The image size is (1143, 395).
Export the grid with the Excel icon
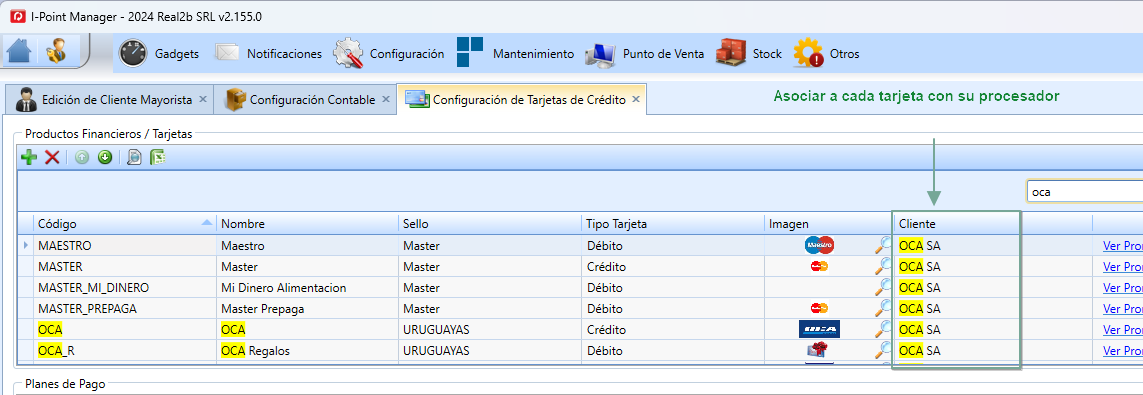pos(157,157)
